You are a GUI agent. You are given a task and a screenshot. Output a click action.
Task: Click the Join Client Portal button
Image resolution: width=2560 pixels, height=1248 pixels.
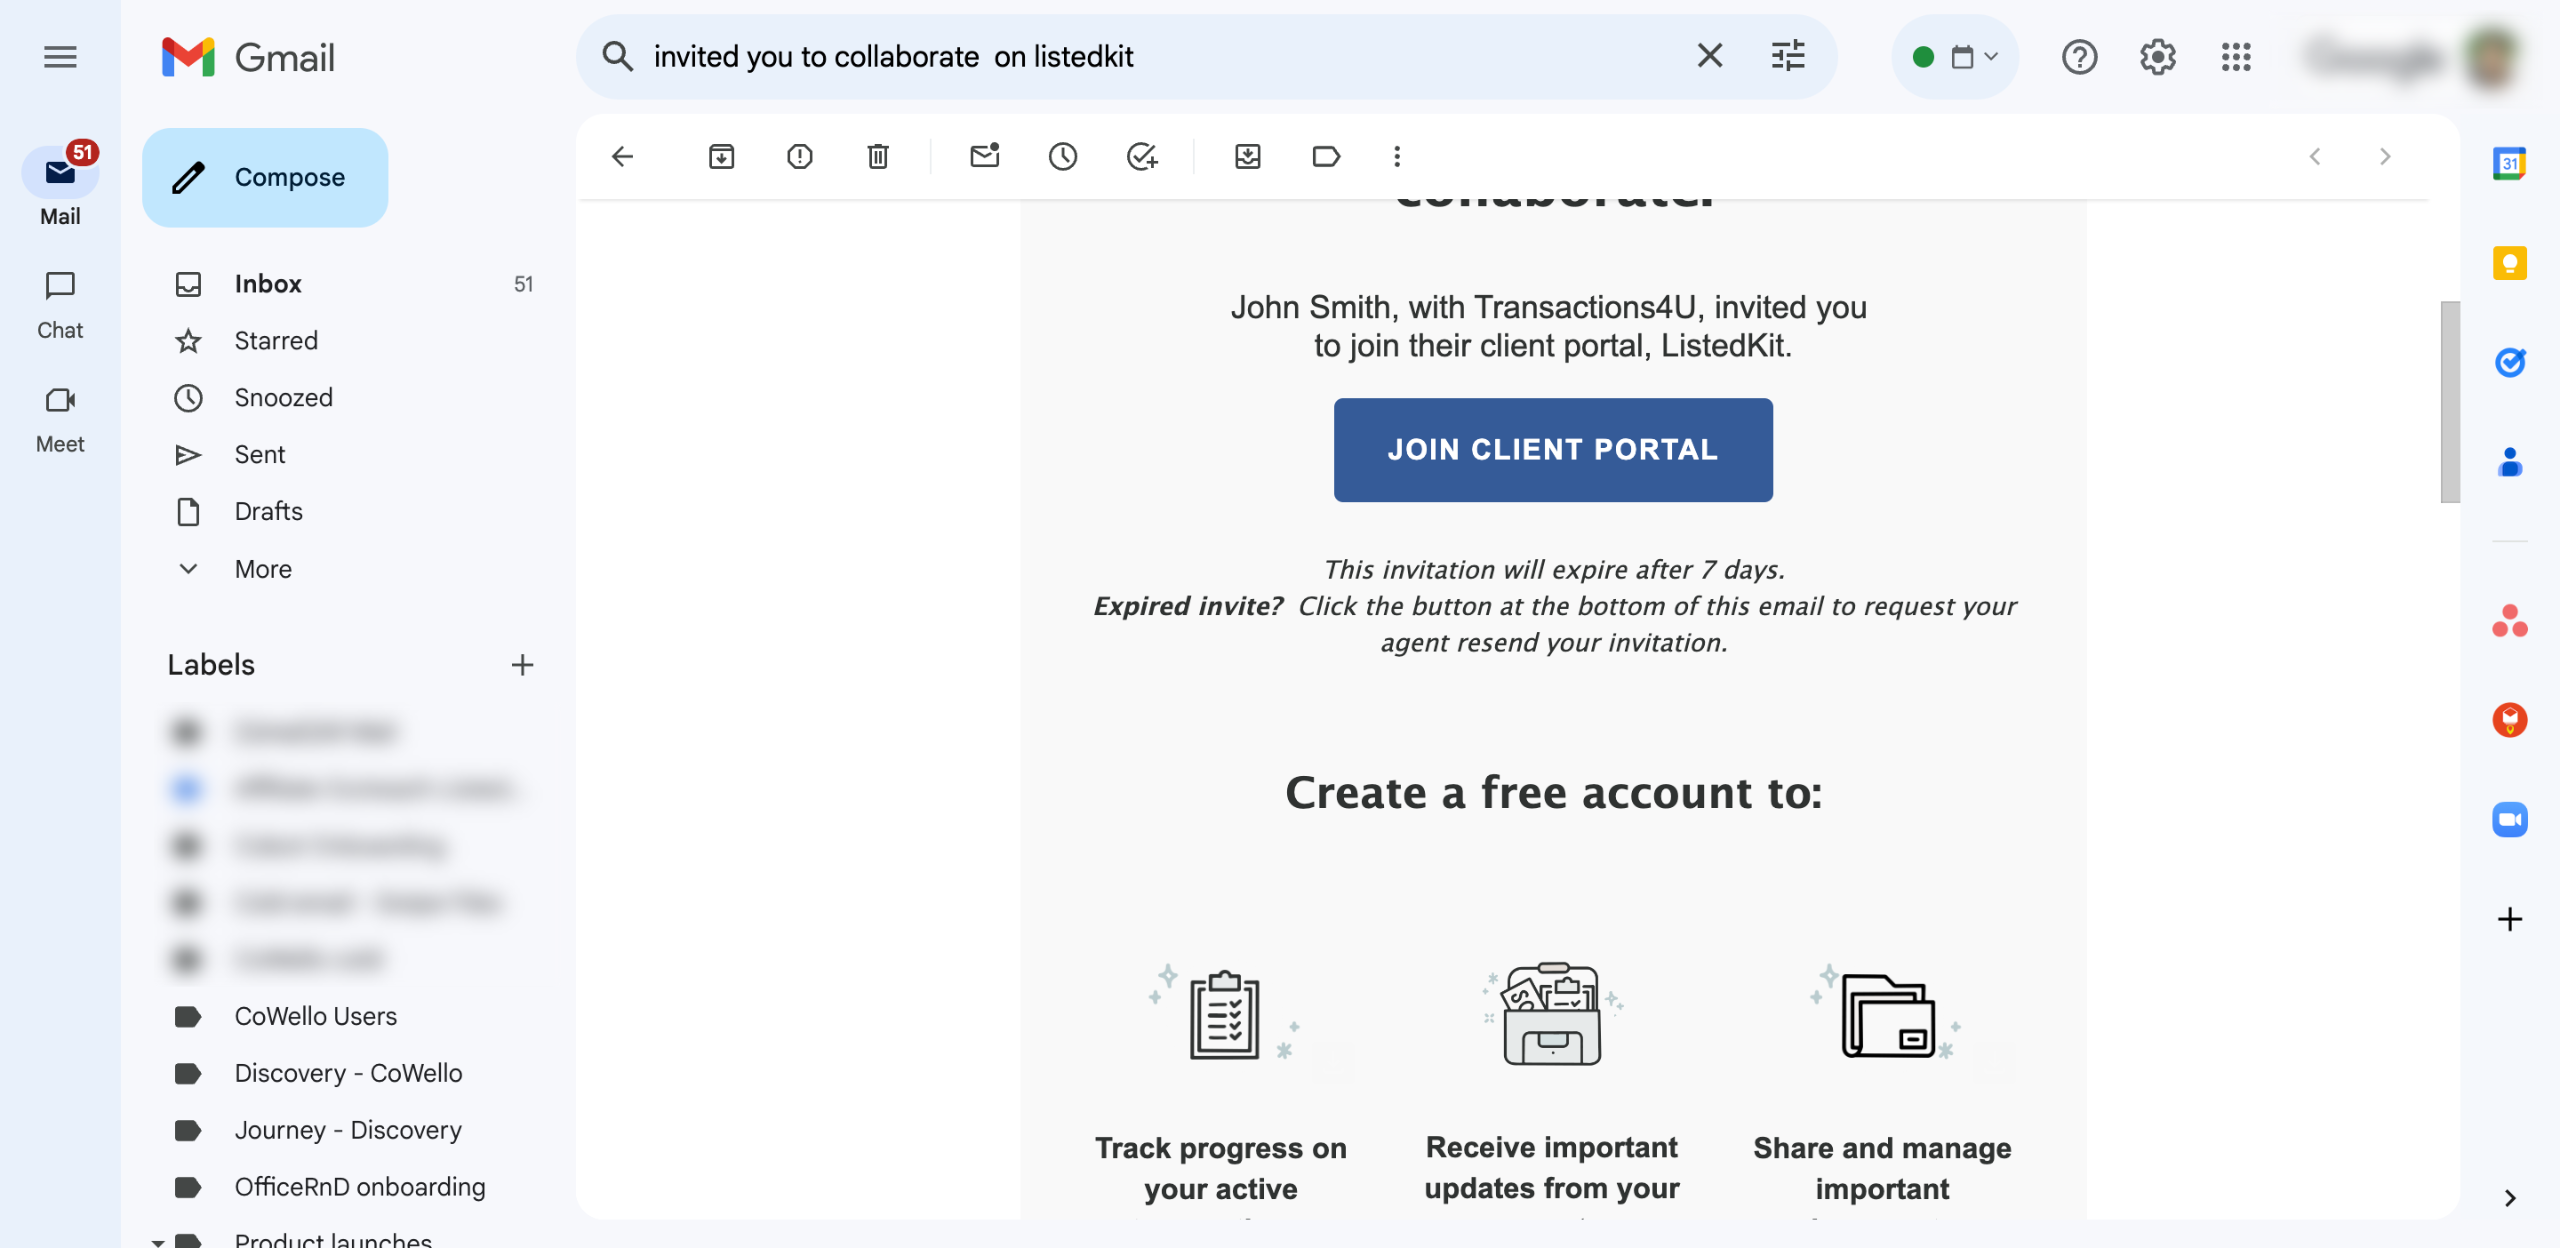(x=1552, y=450)
